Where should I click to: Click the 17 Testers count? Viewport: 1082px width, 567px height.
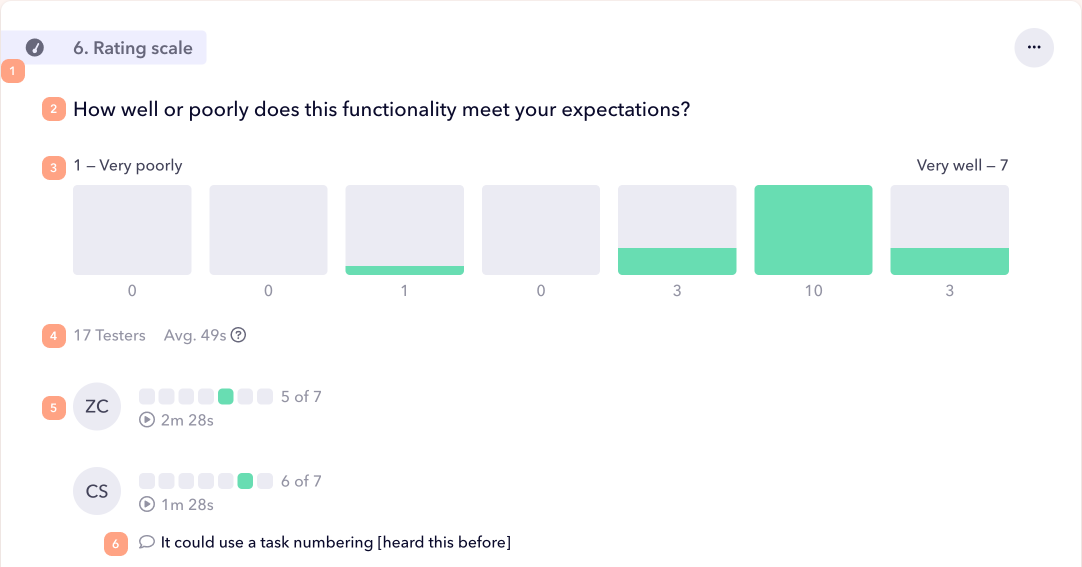point(109,336)
